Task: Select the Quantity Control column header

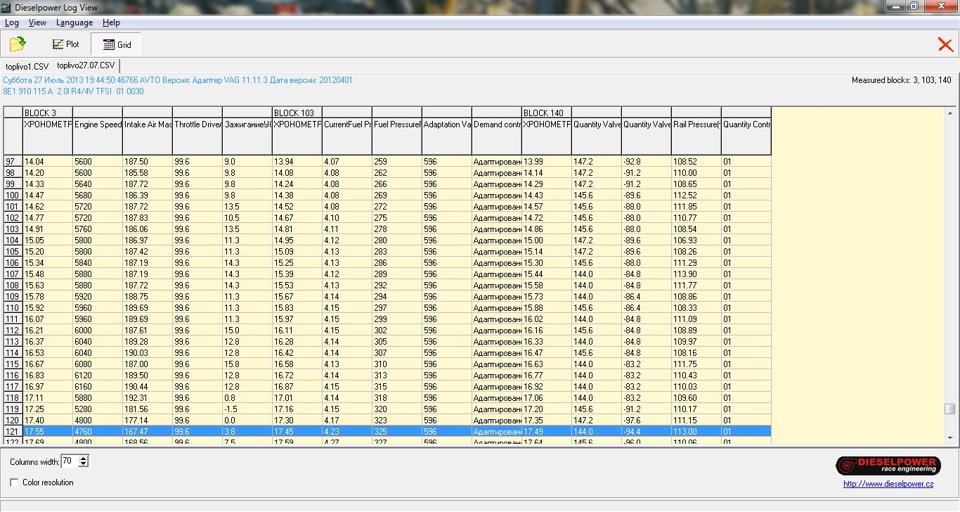Action: click(746, 136)
